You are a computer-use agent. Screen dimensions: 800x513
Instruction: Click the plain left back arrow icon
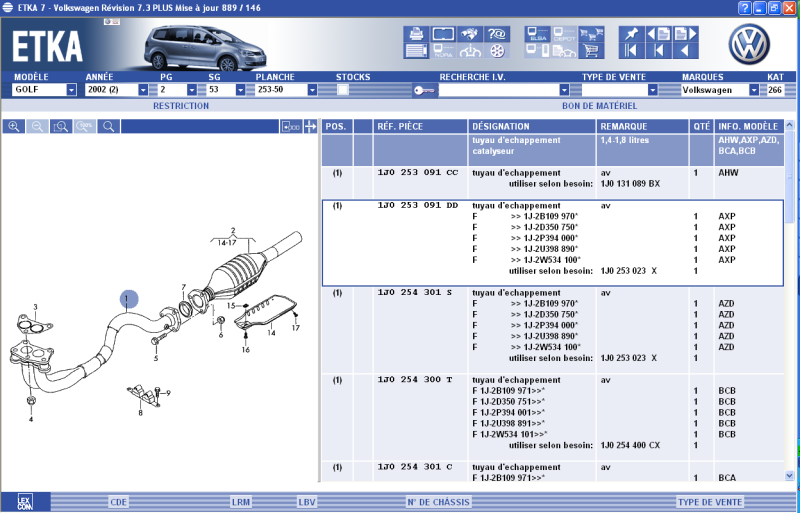[x=685, y=51]
